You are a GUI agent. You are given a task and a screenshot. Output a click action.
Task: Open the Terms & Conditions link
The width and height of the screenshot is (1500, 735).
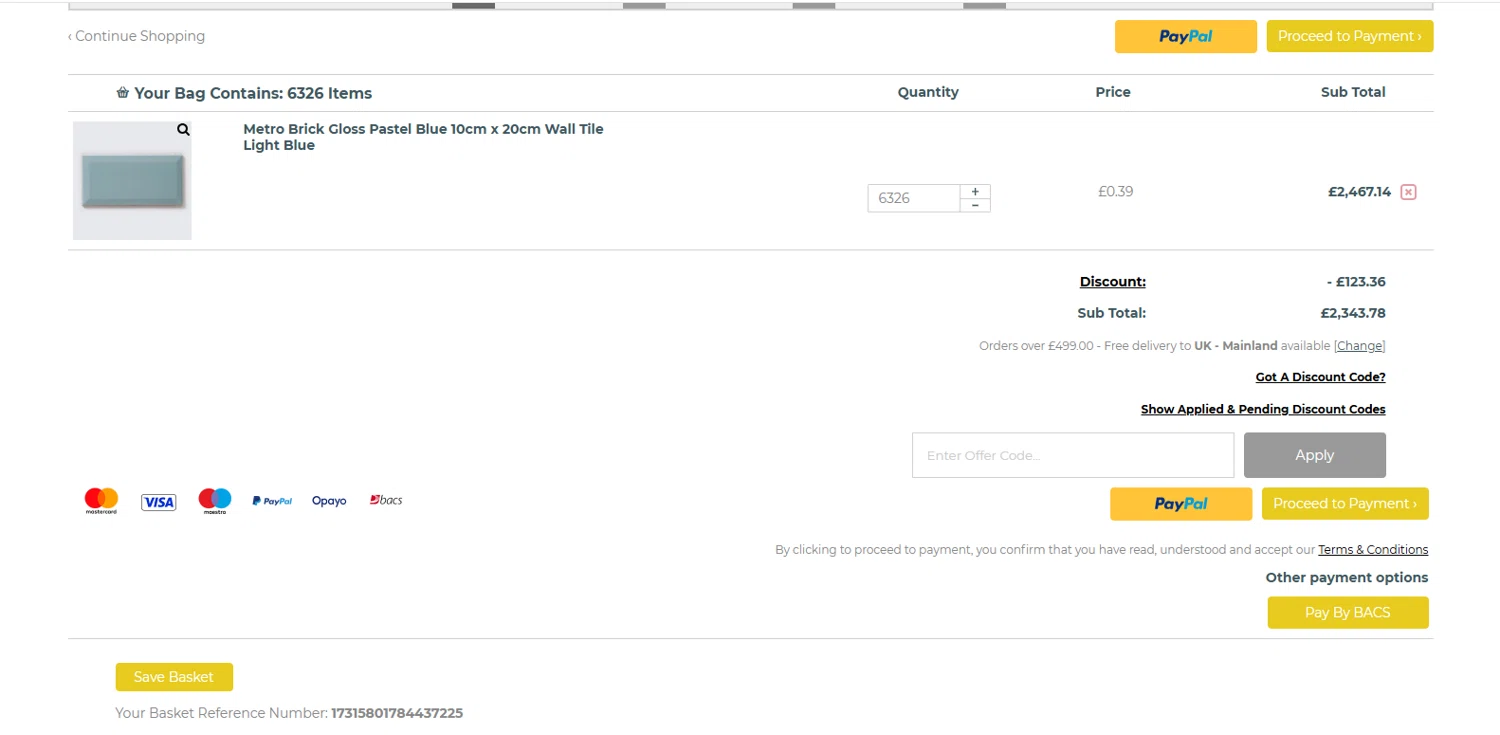[x=1372, y=550]
